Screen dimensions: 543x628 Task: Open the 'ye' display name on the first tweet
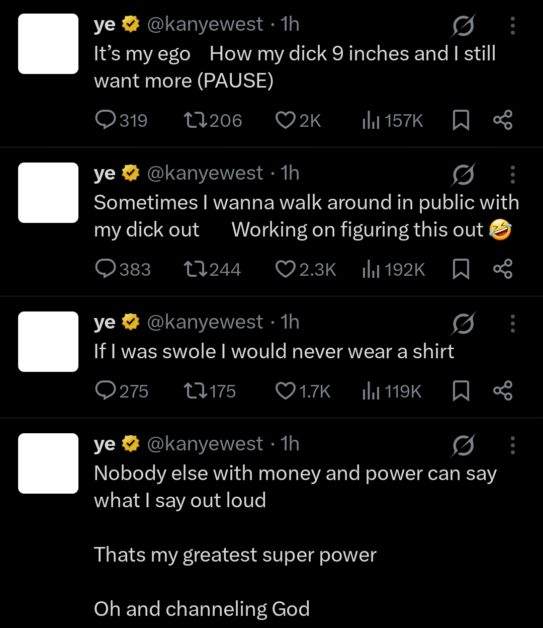105,24
